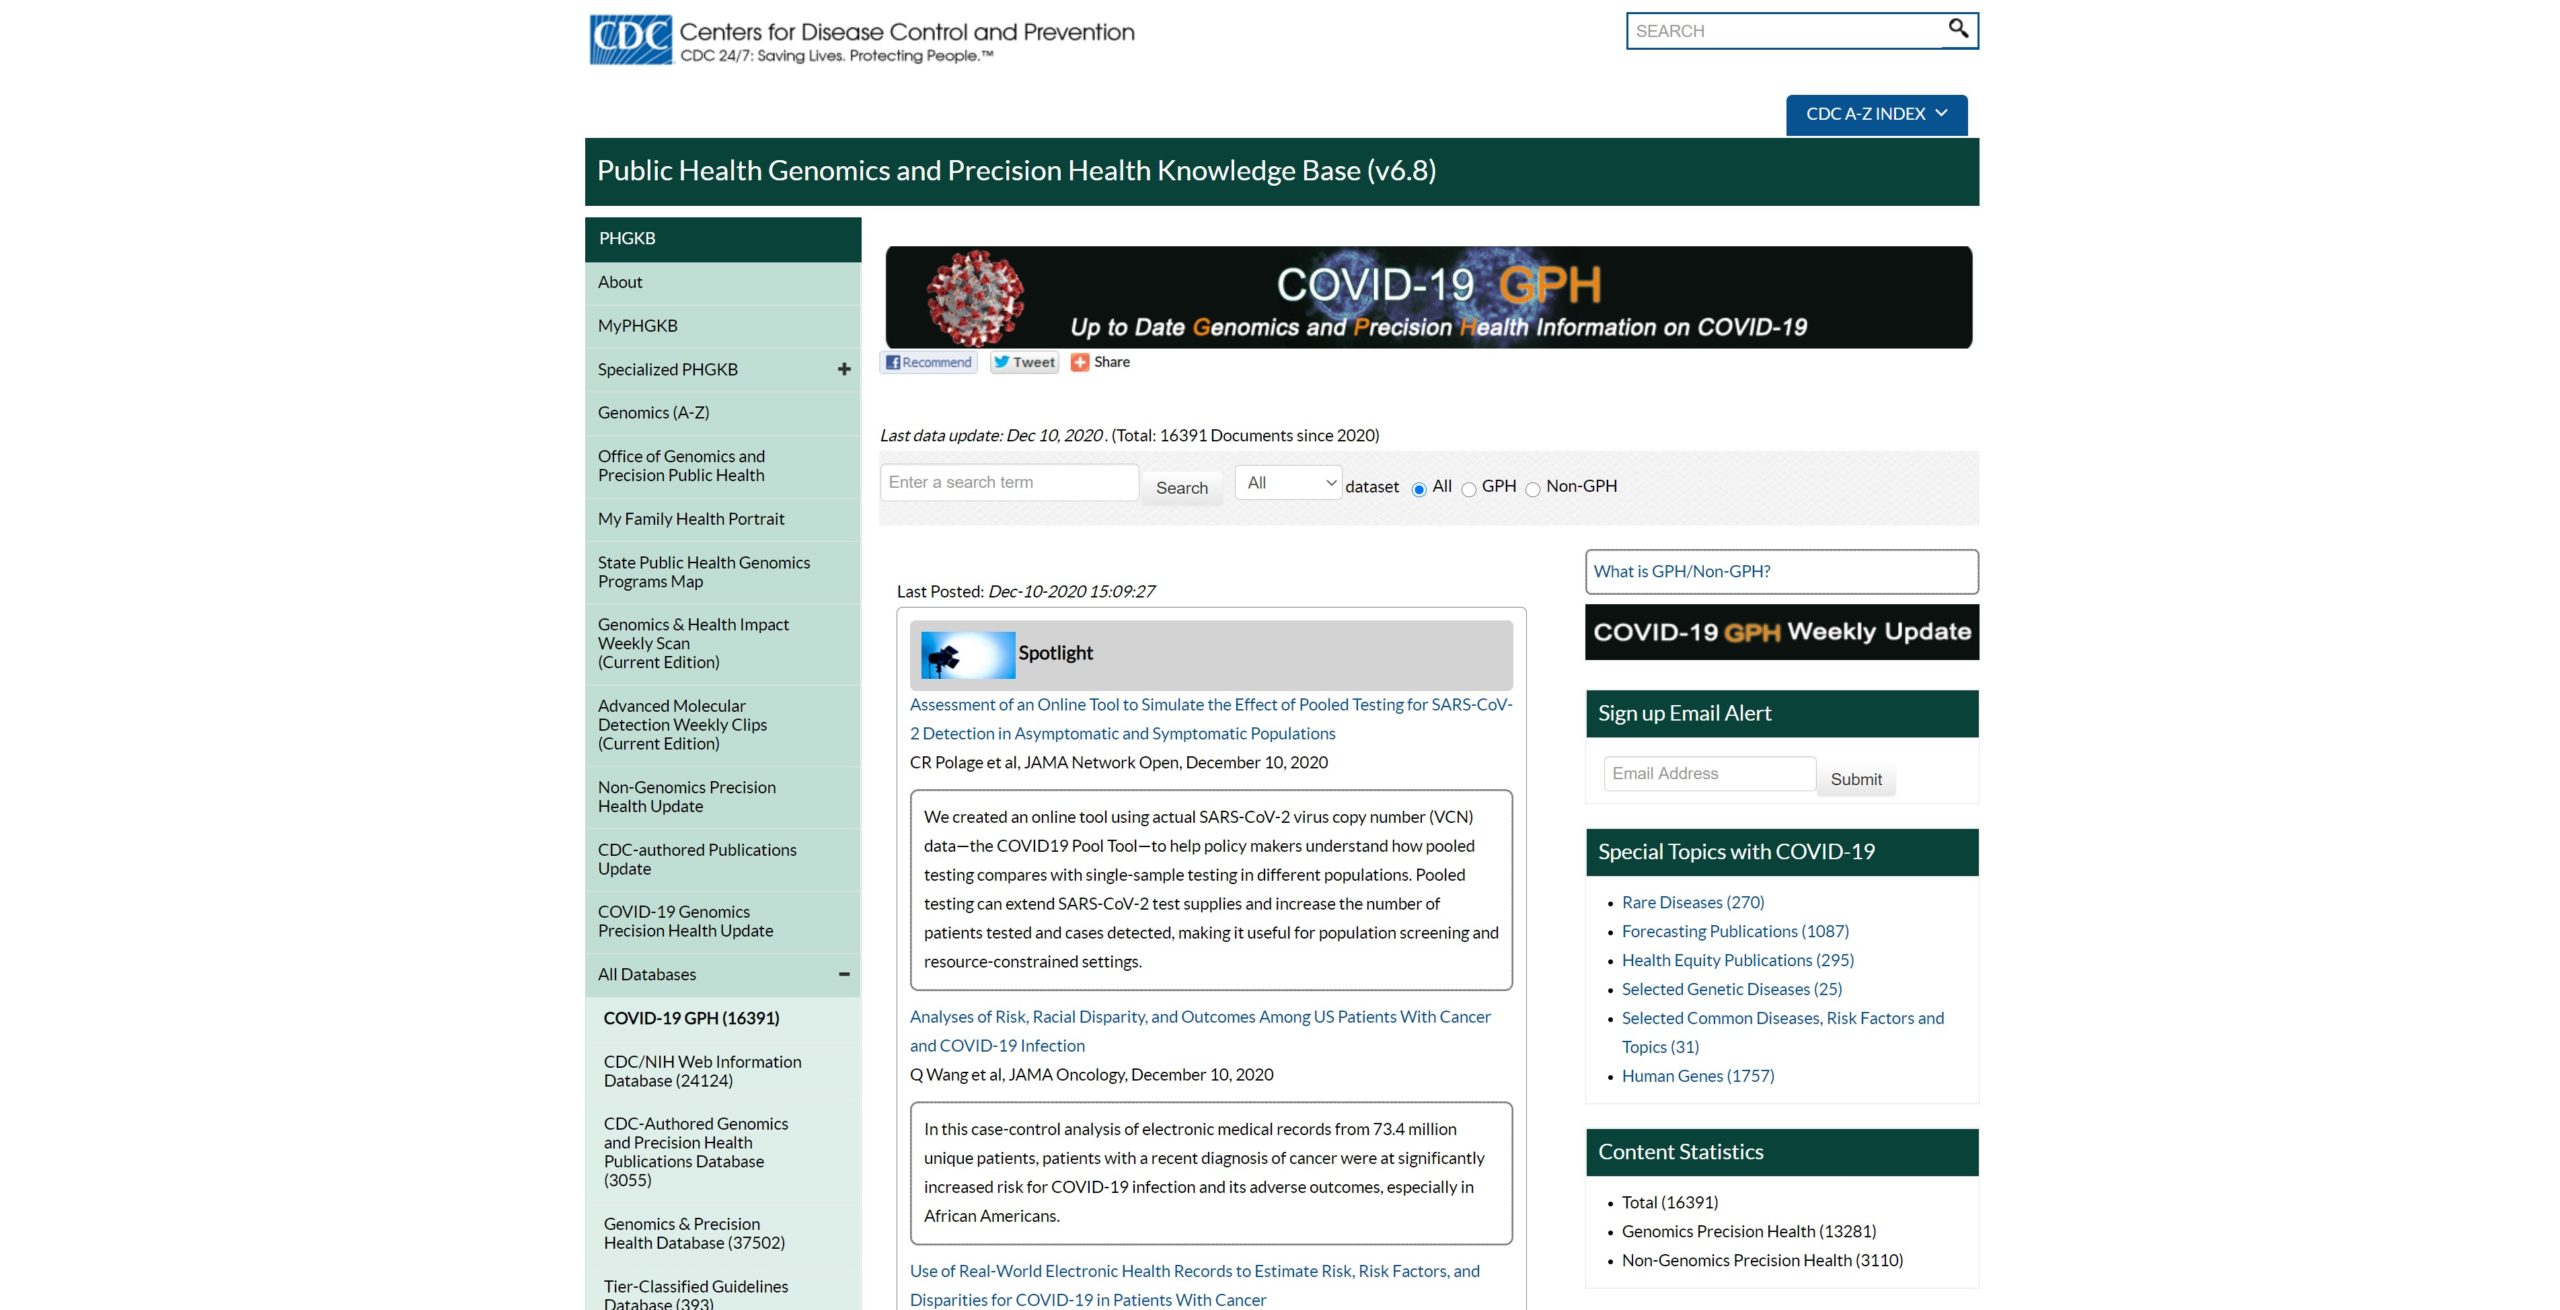Click the Email Address field
The image size is (2560, 1310).
coord(1709,774)
